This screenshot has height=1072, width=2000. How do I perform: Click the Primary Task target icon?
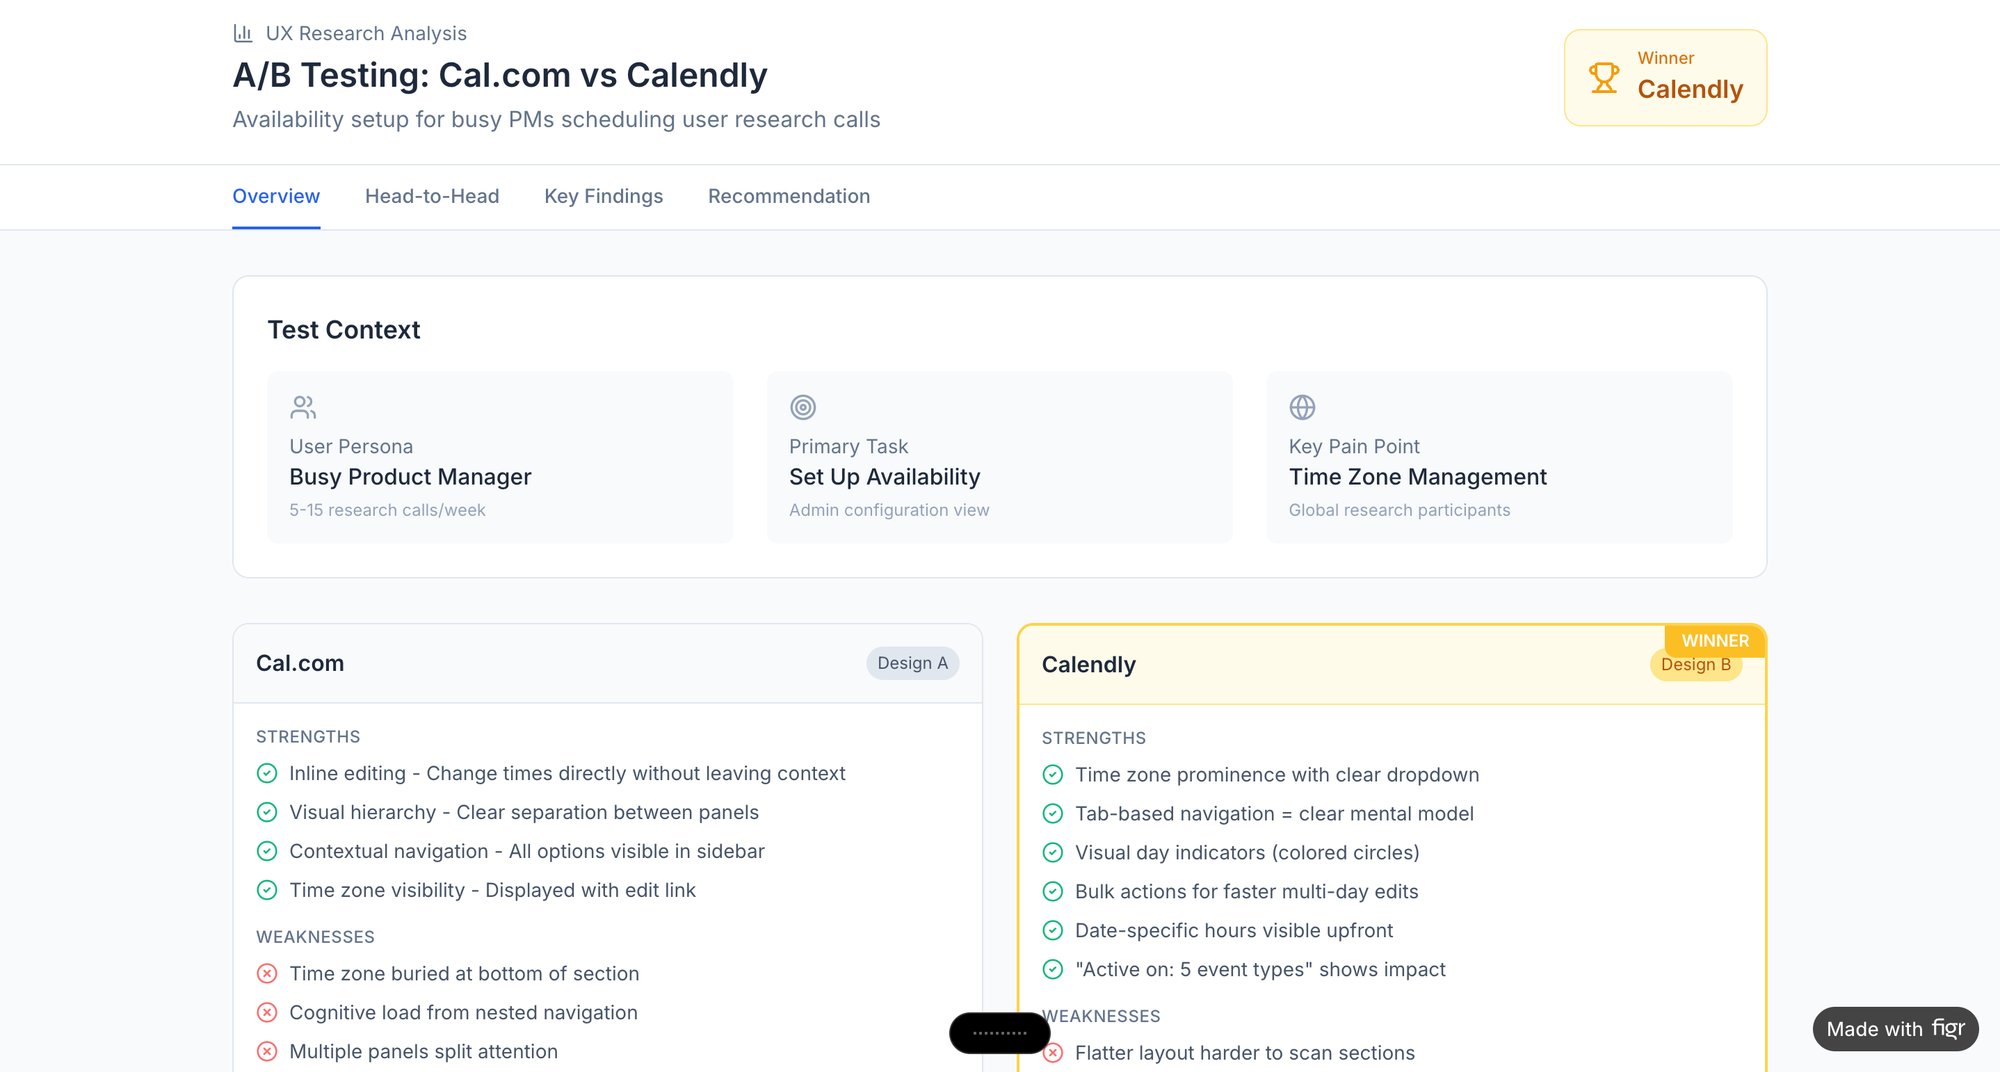801,407
